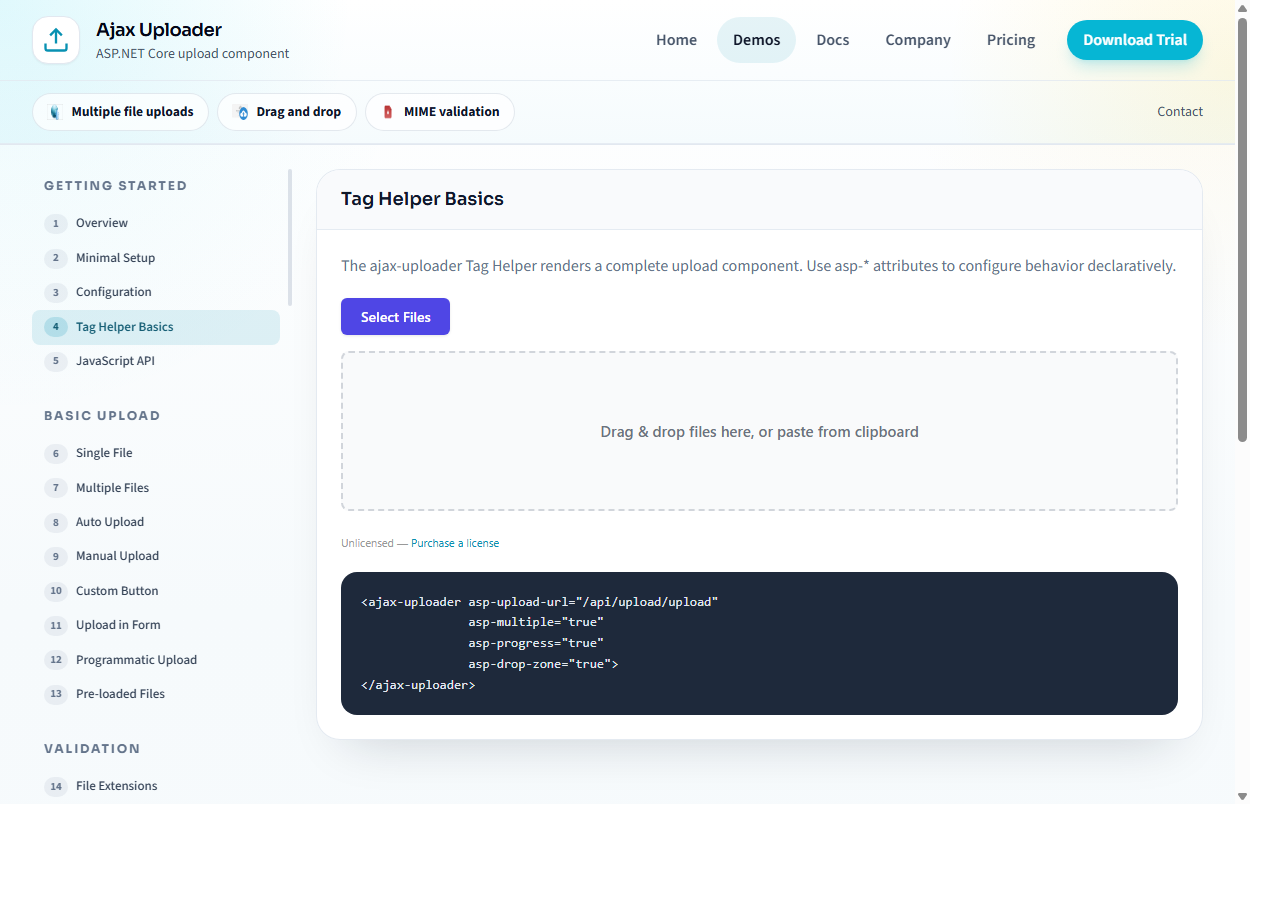Click the BASIC UPLOAD section heading

click(102, 416)
